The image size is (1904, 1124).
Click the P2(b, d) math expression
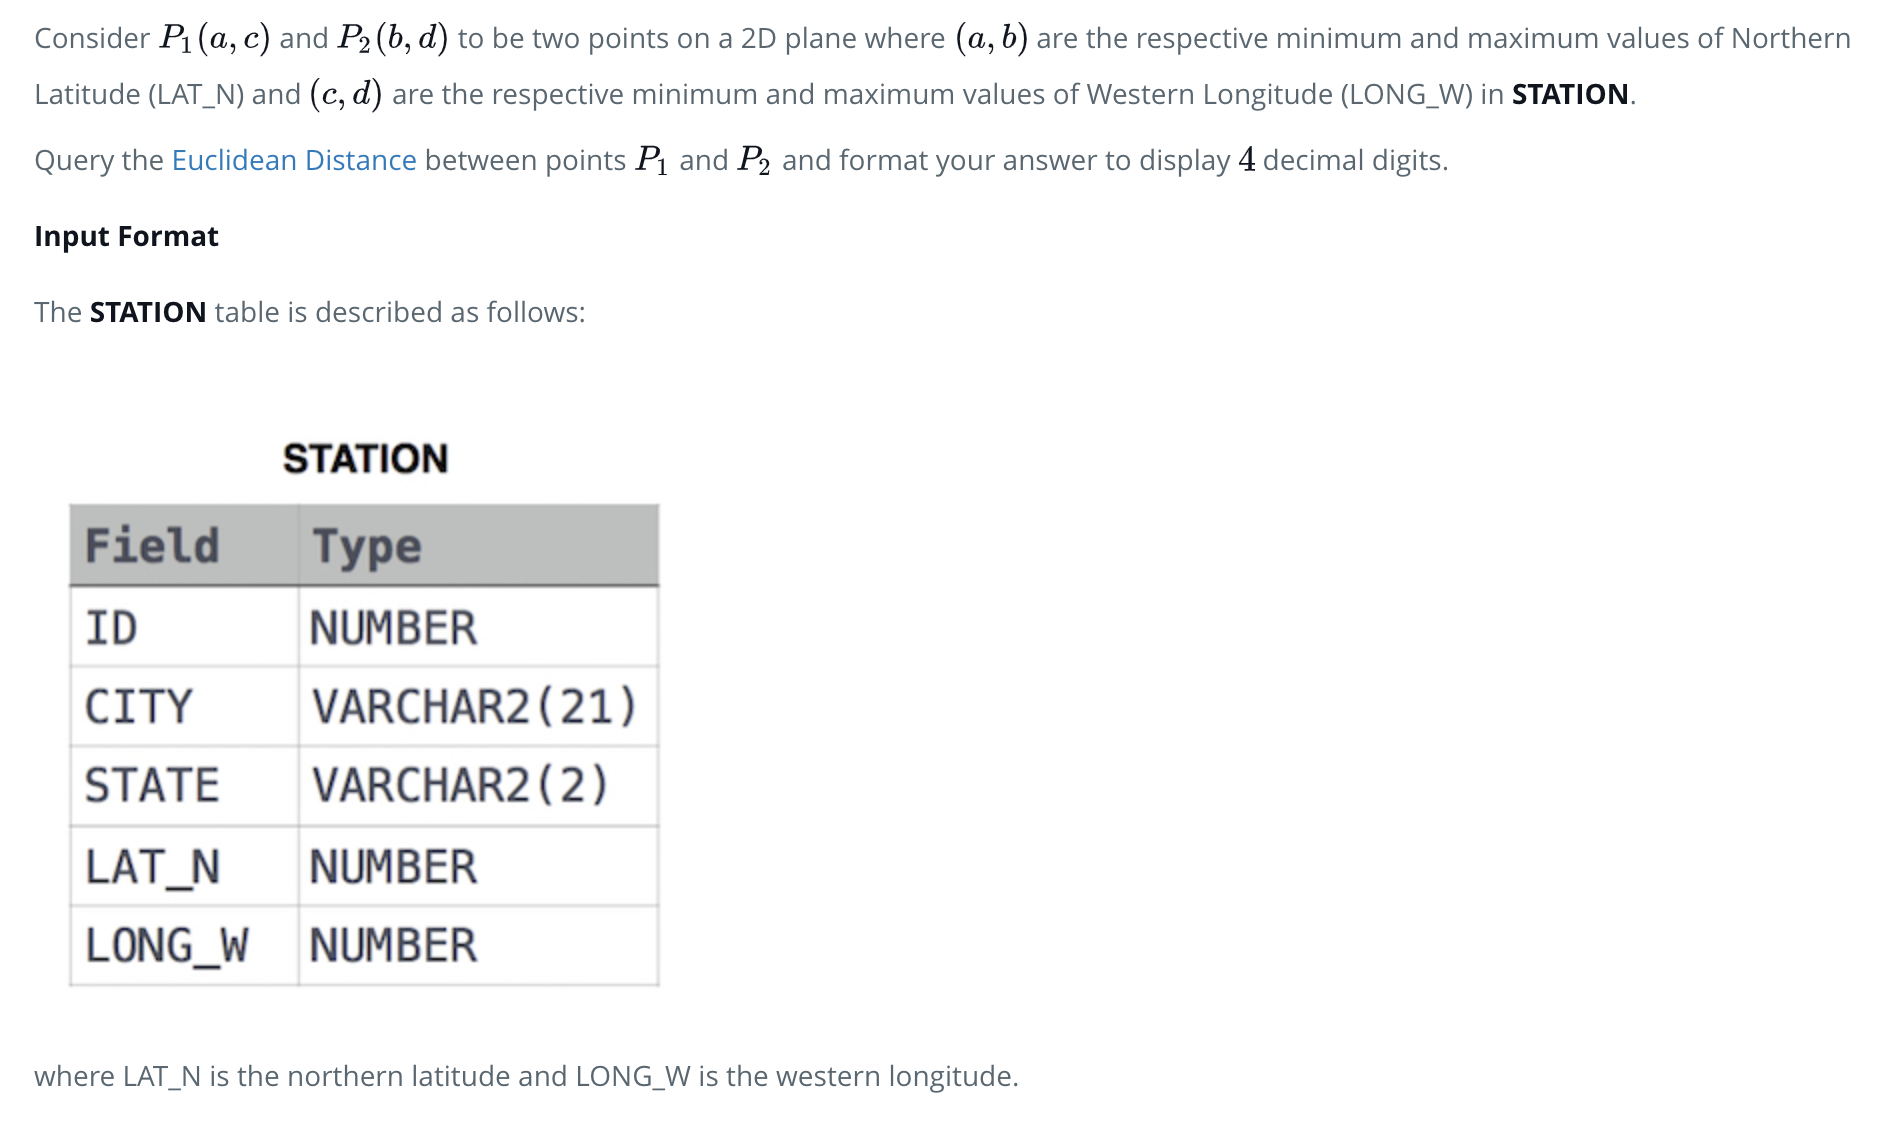click(392, 38)
